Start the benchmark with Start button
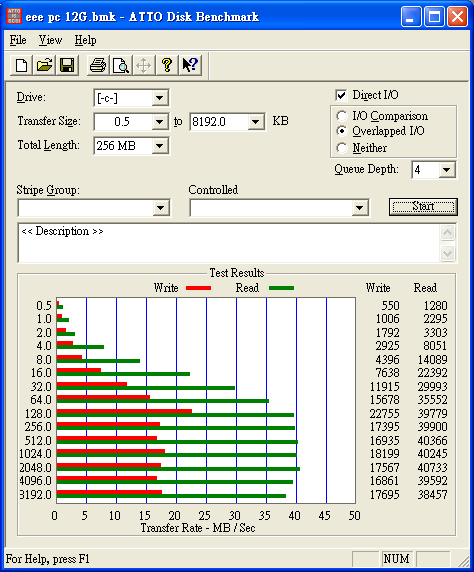The image size is (474, 572). pos(423,207)
